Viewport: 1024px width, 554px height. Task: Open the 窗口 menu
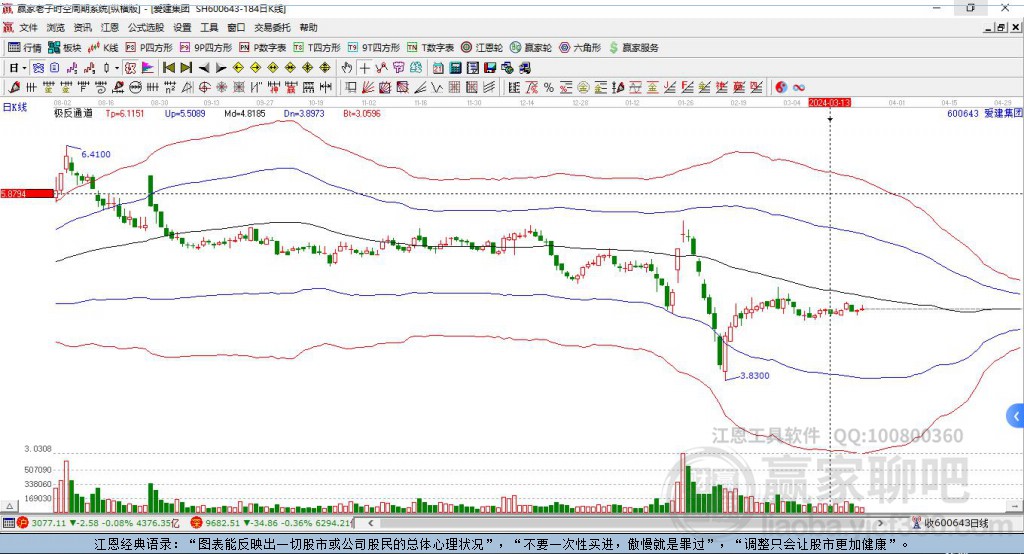click(x=236, y=27)
